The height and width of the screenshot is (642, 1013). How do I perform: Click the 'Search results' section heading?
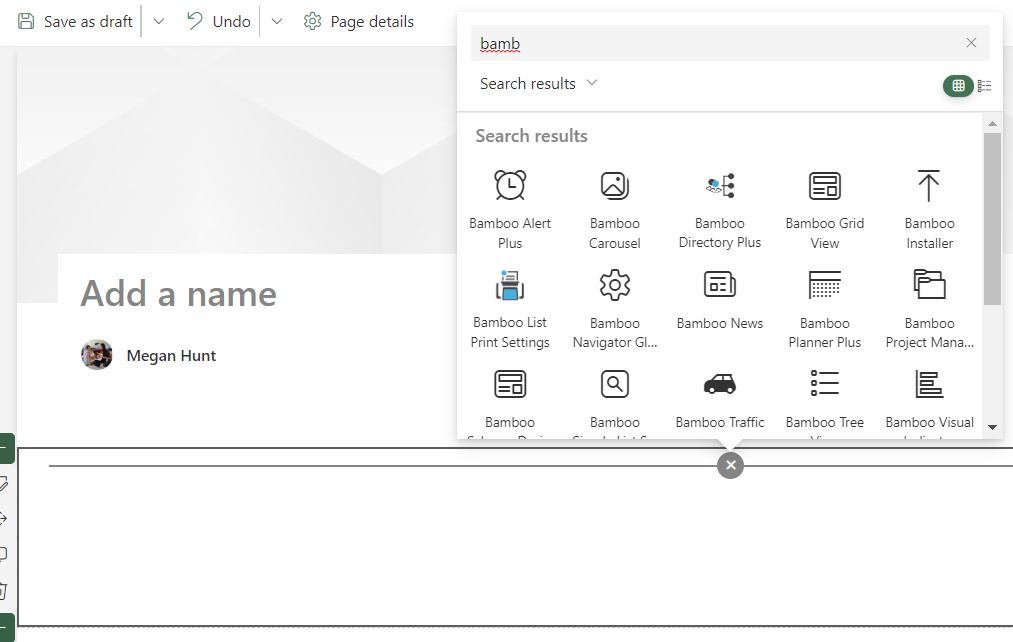click(x=532, y=136)
